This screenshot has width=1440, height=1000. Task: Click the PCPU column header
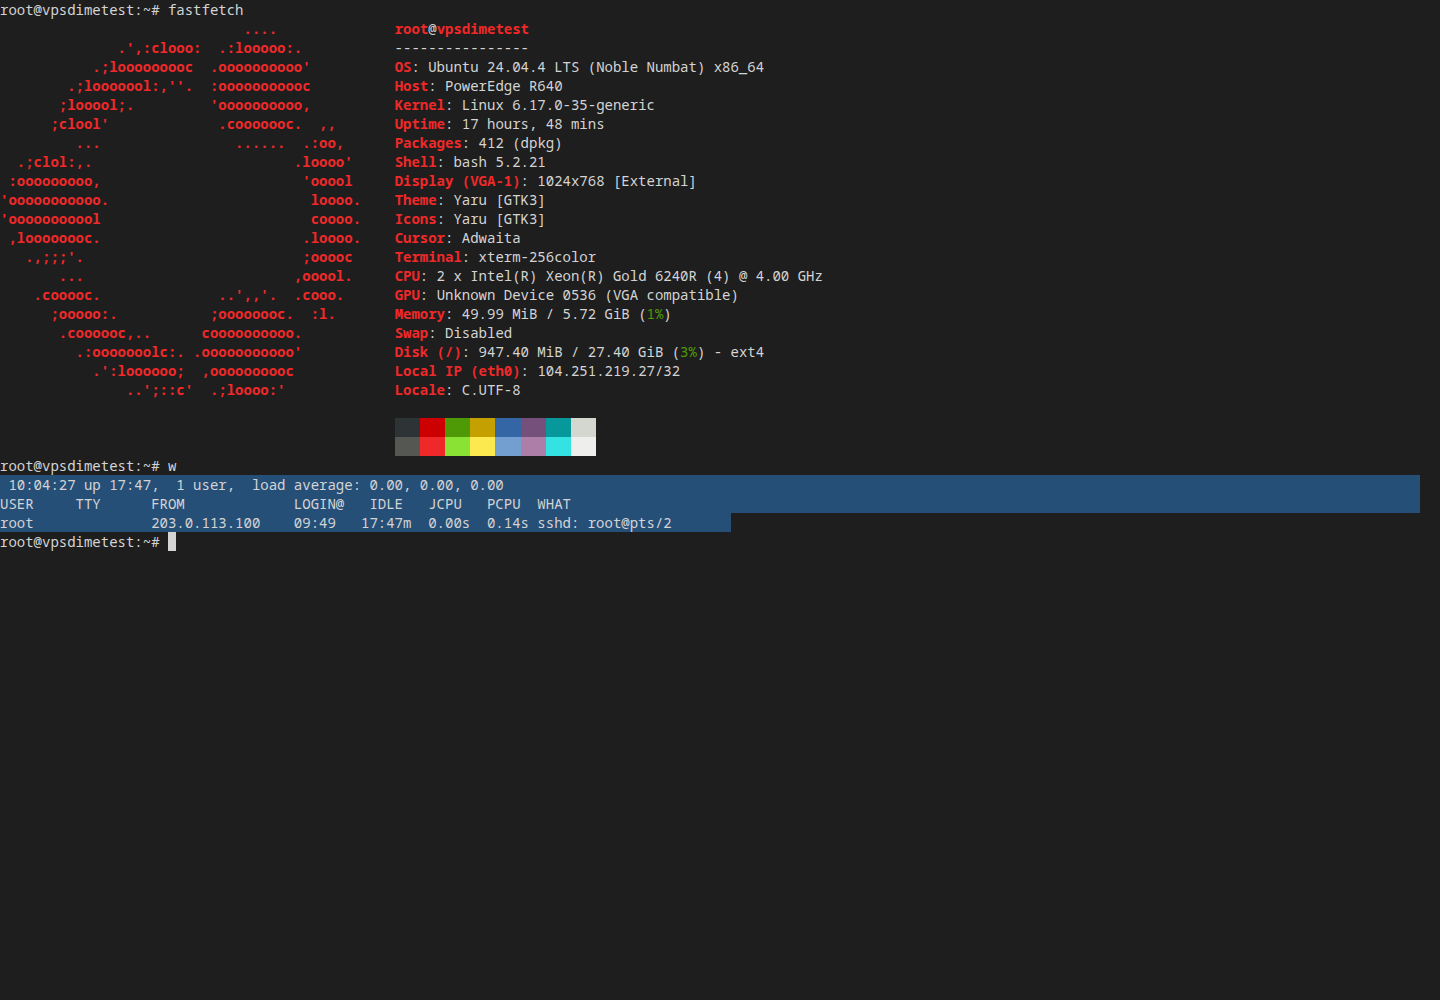pyautogui.click(x=504, y=504)
